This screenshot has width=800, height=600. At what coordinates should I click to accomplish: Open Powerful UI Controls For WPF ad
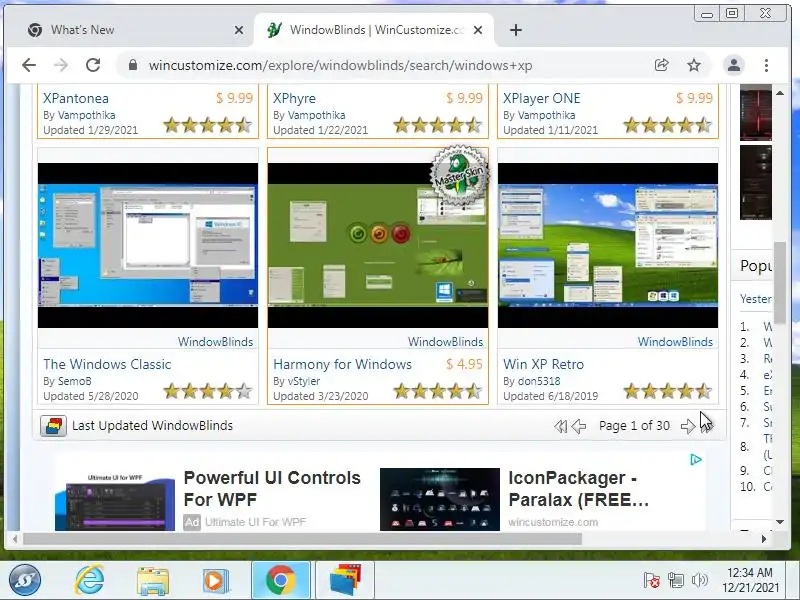click(272, 489)
